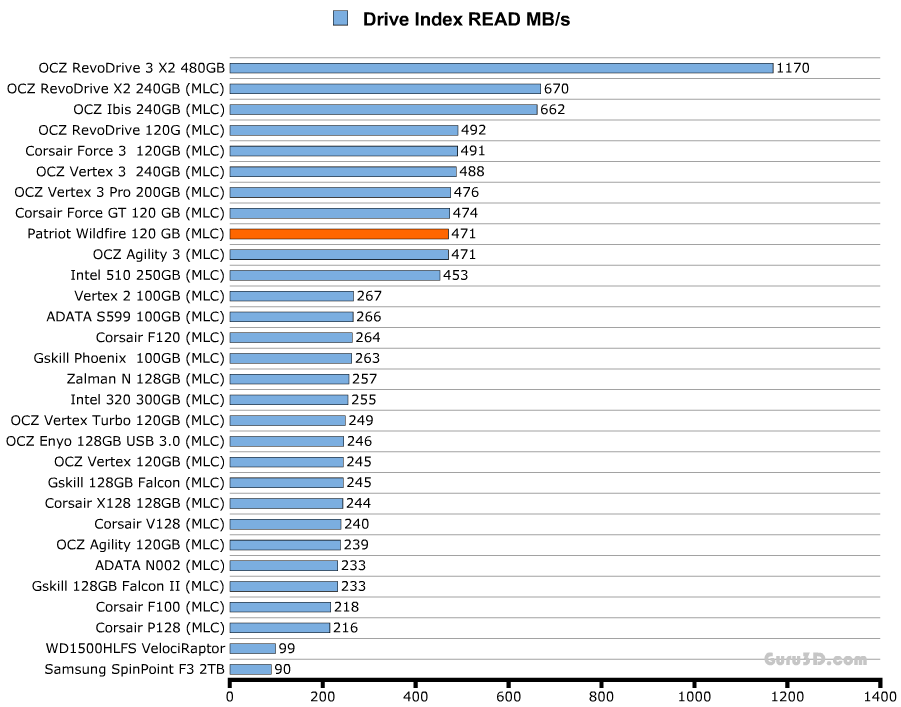
Task: Click the Intel 510 250GB (MLC) bar
Action: tap(335, 275)
